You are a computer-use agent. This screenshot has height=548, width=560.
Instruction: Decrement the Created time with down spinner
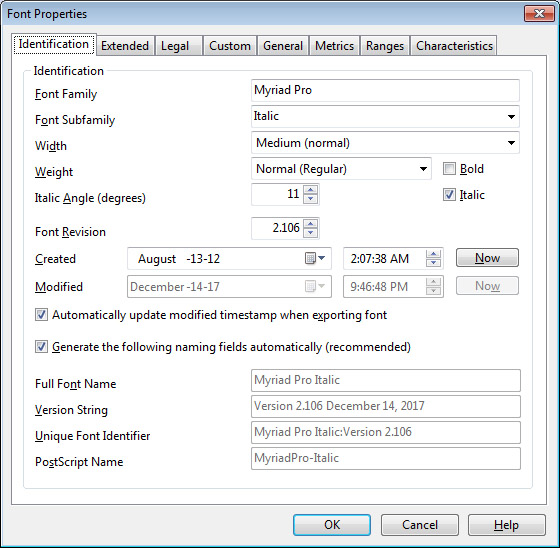(434, 263)
